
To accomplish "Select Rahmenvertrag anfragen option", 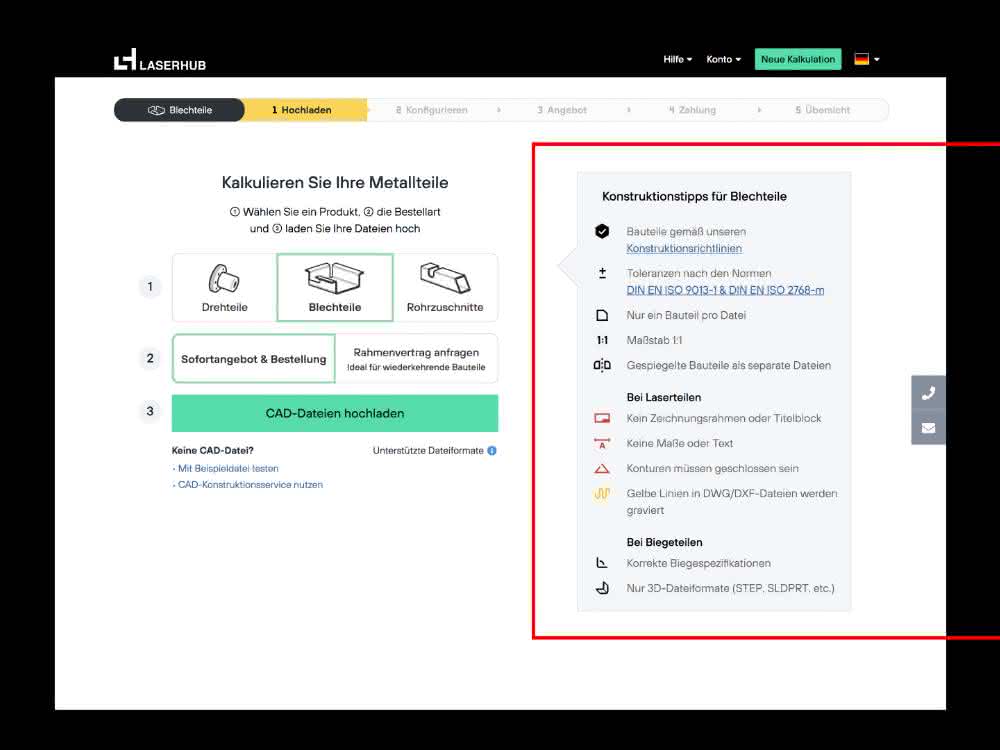I will pos(416,358).
